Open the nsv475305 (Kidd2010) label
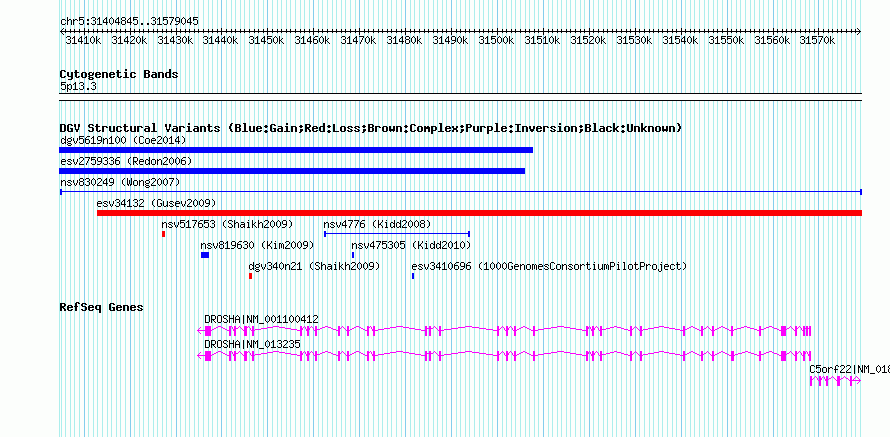The height and width of the screenshot is (437, 890). (x=411, y=245)
